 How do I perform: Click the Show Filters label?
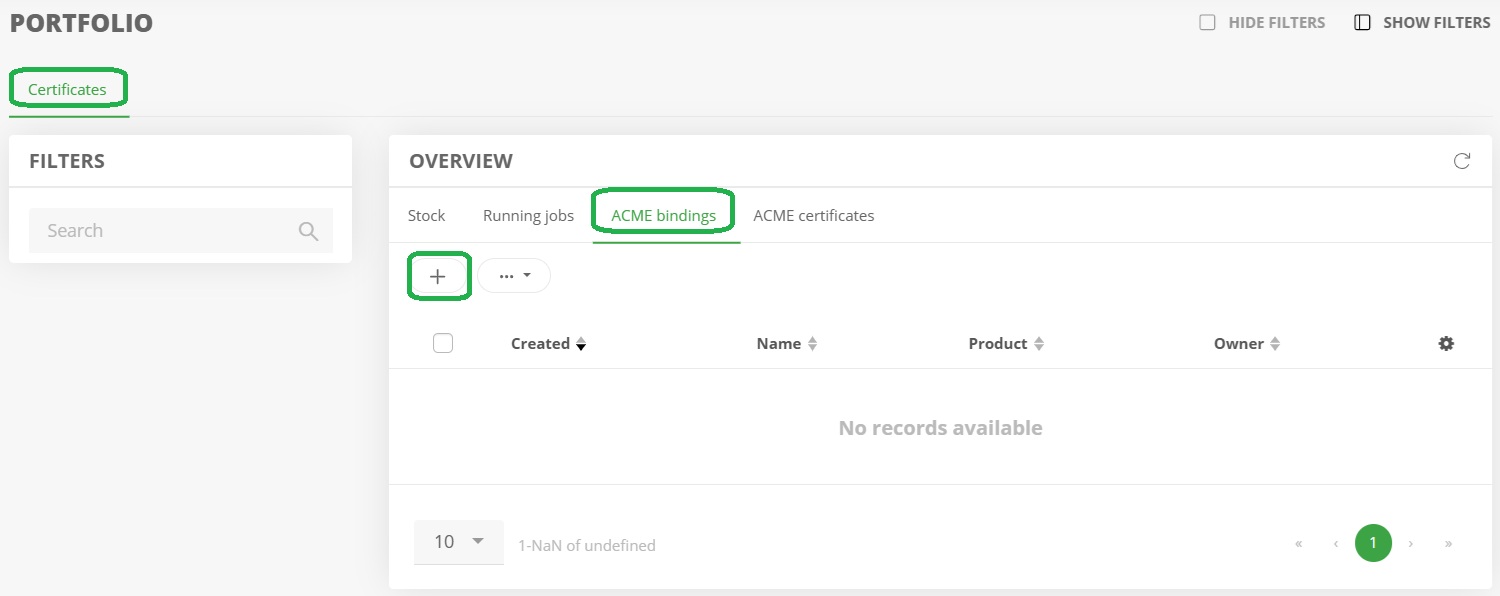1437,23
